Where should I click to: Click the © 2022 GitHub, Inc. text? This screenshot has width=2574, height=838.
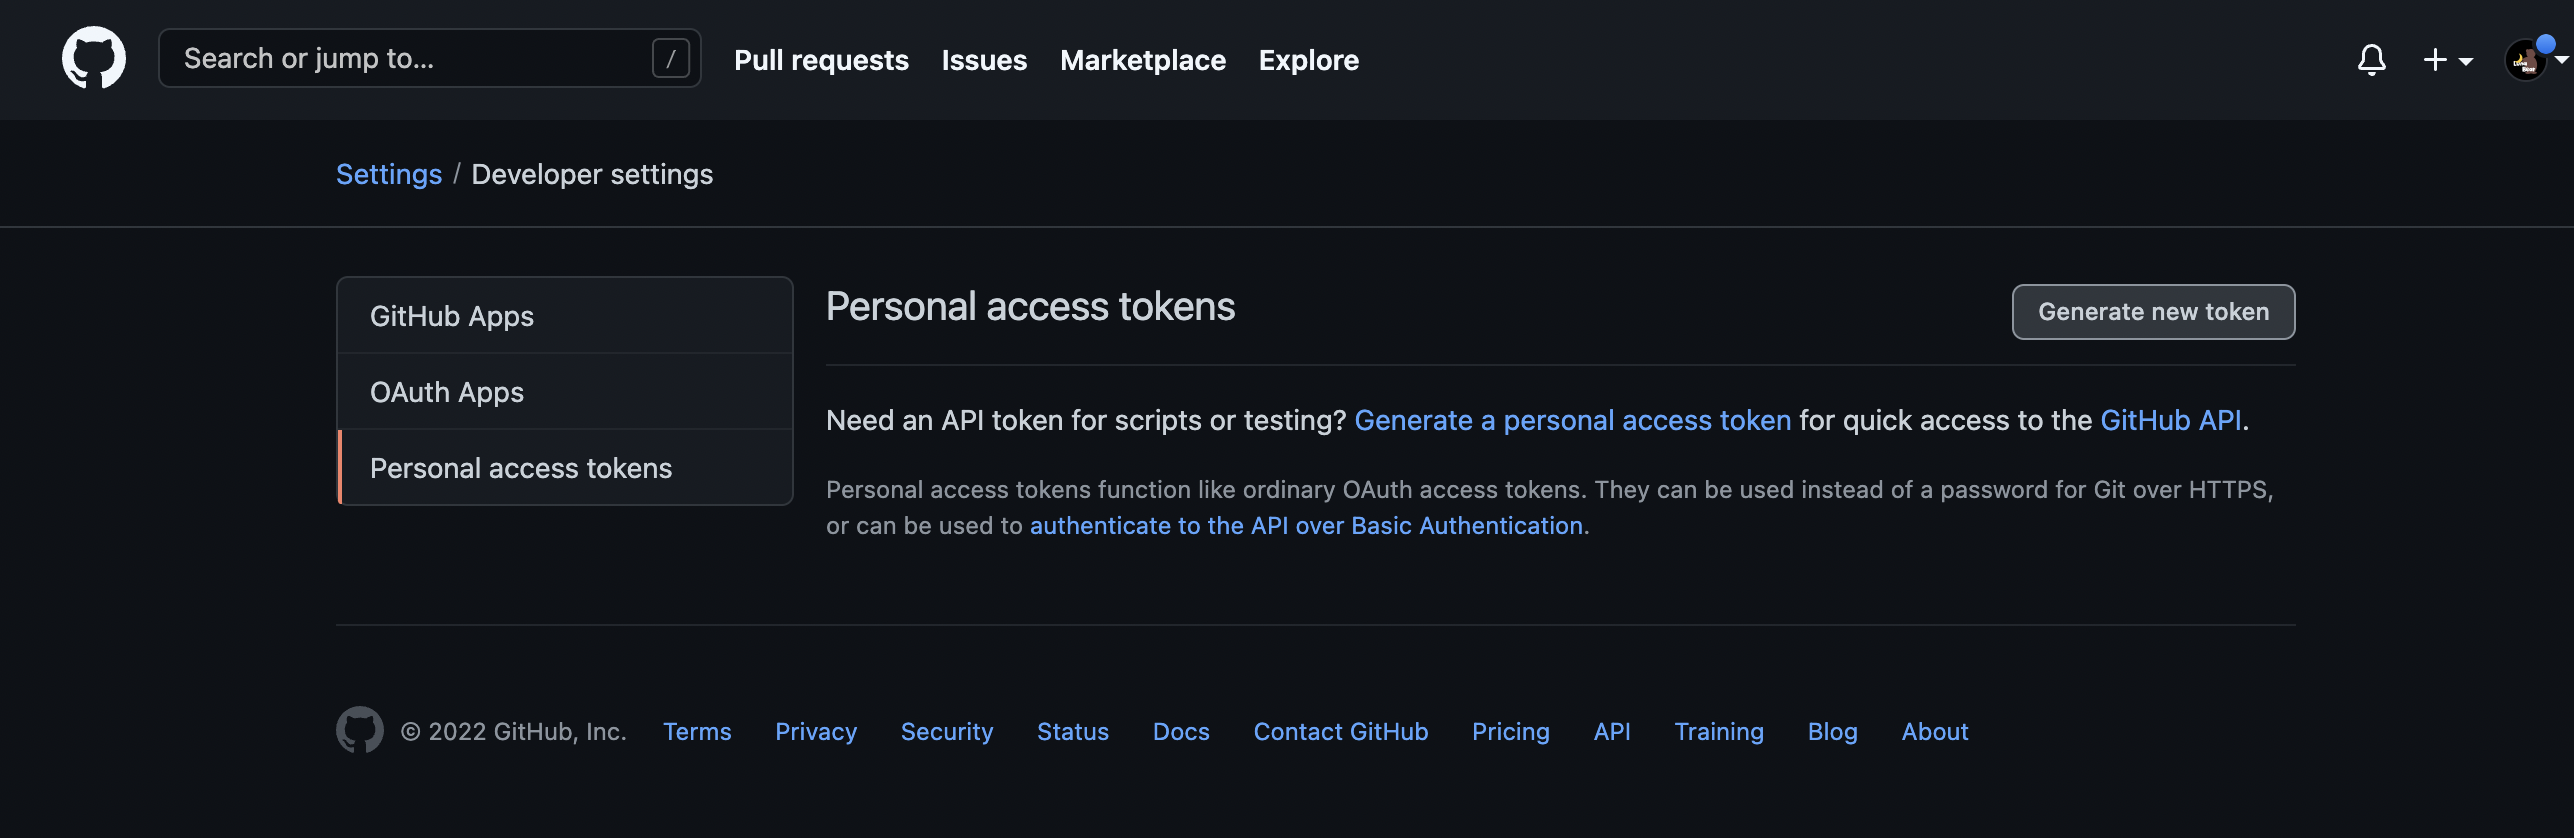coord(514,732)
